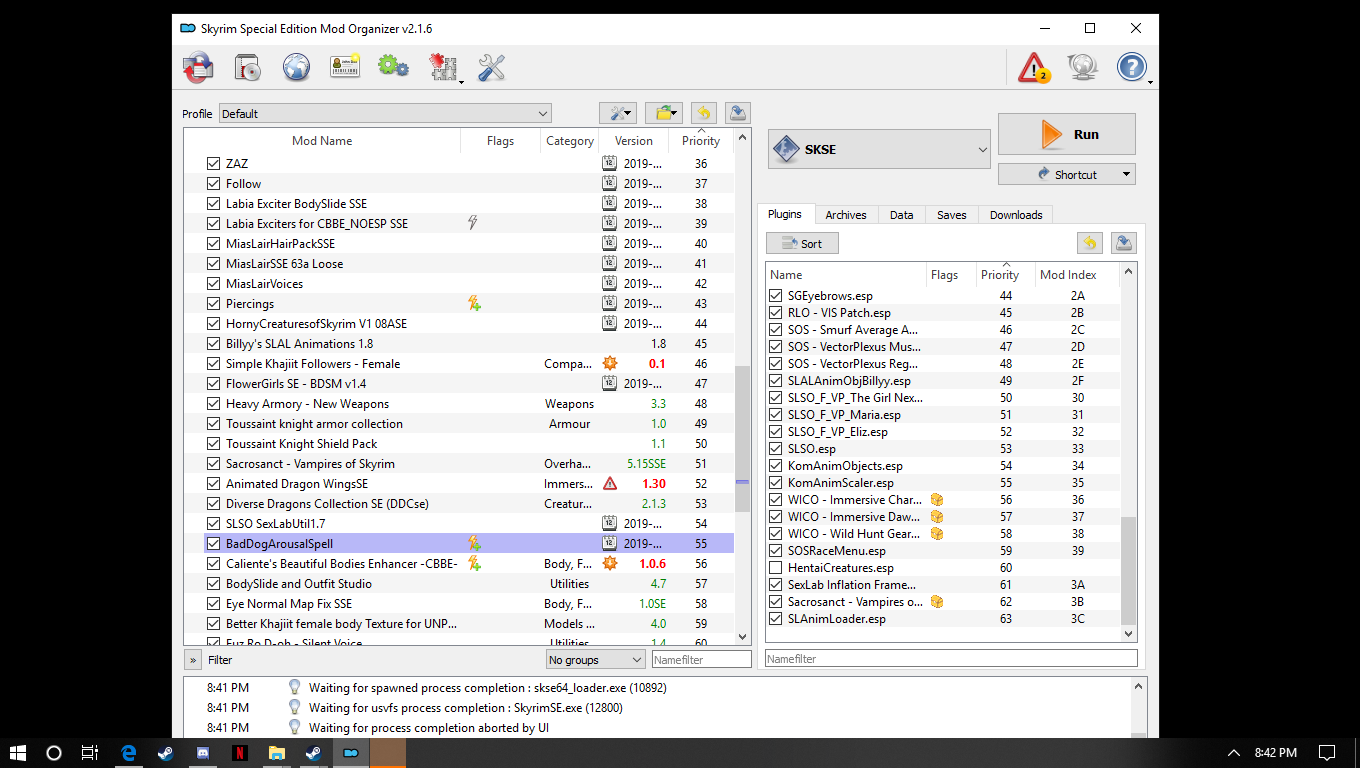
Task: Toggle BodySlide and Outfit Studio checkbox
Action: [213, 584]
